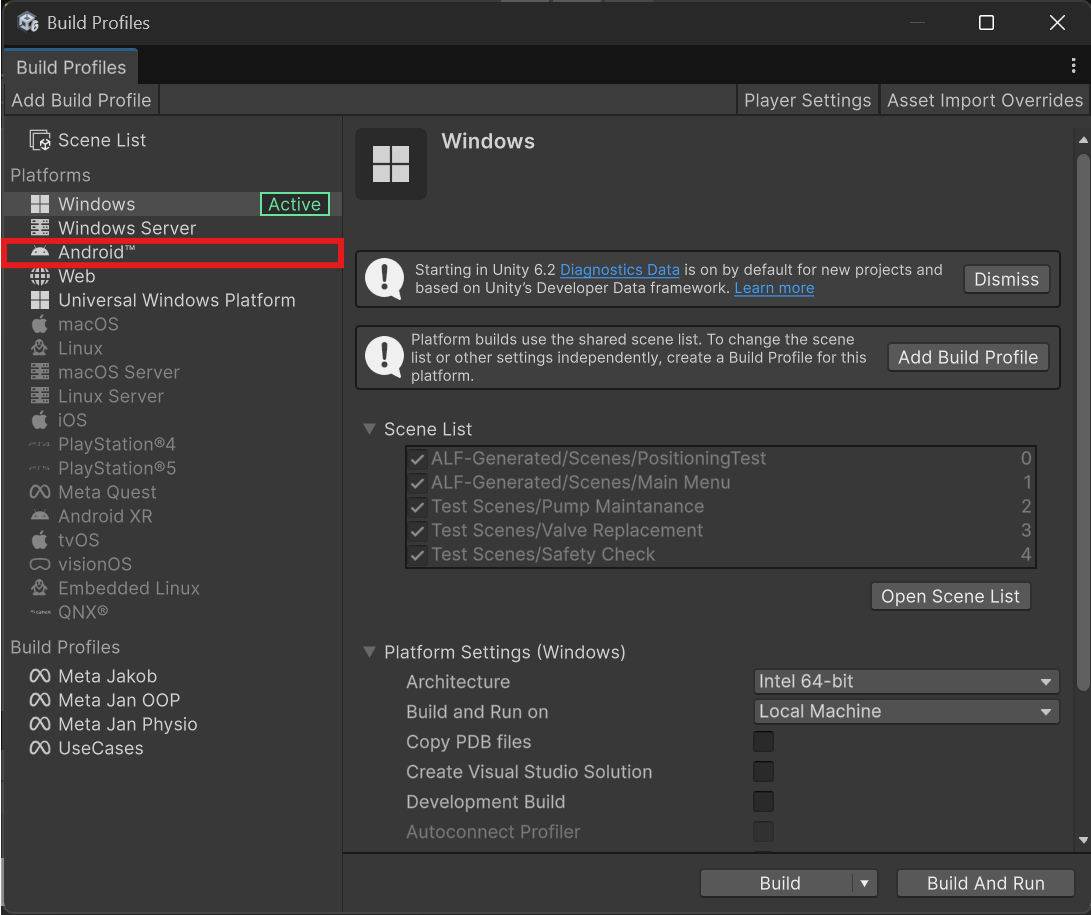The width and height of the screenshot is (1091, 915).
Task: Open Asset Import Overrides
Action: pyautogui.click(x=985, y=100)
